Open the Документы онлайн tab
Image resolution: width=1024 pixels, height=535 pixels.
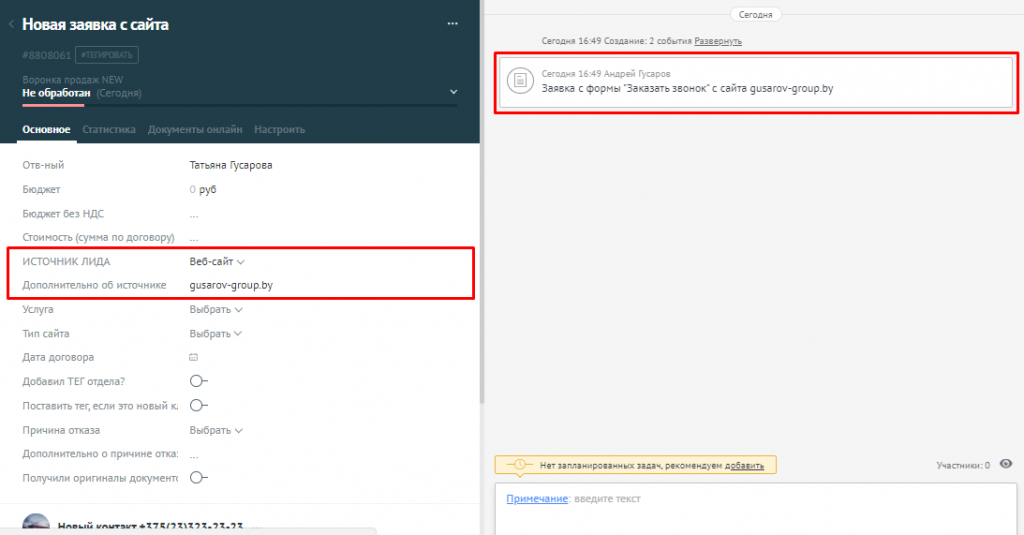pyautogui.click(x=195, y=129)
